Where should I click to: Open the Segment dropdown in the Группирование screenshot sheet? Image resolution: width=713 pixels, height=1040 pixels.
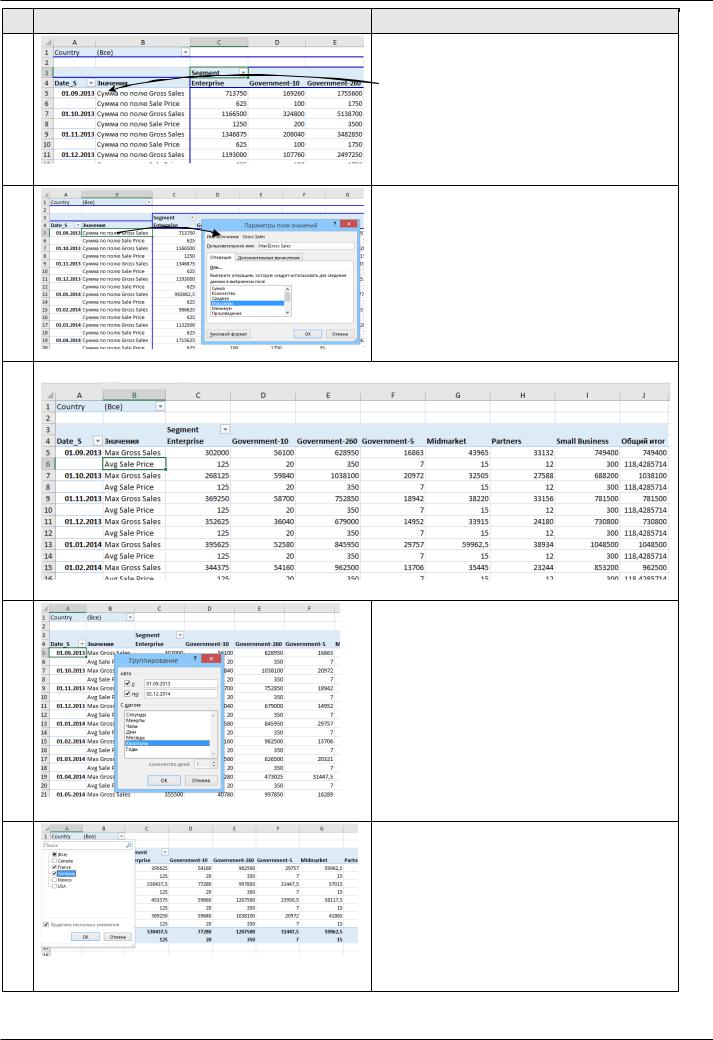point(180,635)
